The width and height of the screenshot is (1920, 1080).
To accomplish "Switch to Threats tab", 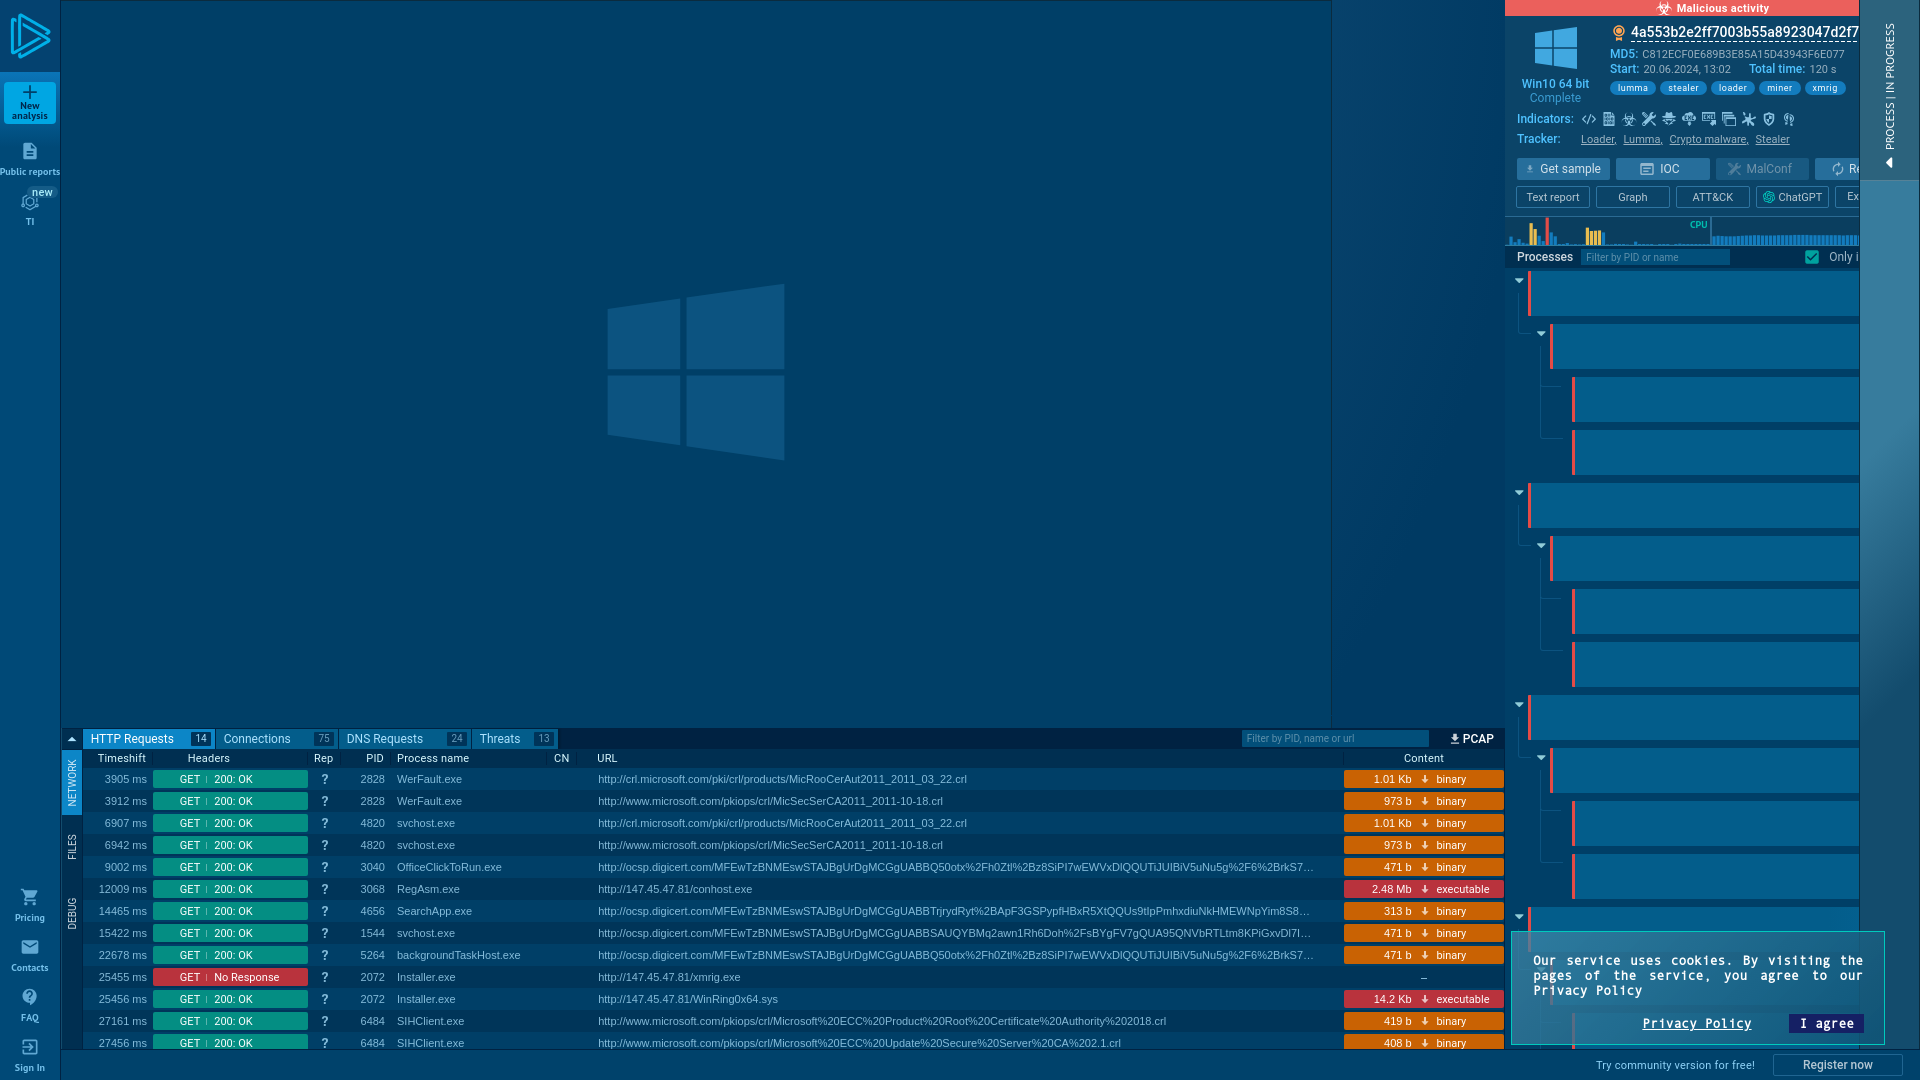I will point(515,739).
